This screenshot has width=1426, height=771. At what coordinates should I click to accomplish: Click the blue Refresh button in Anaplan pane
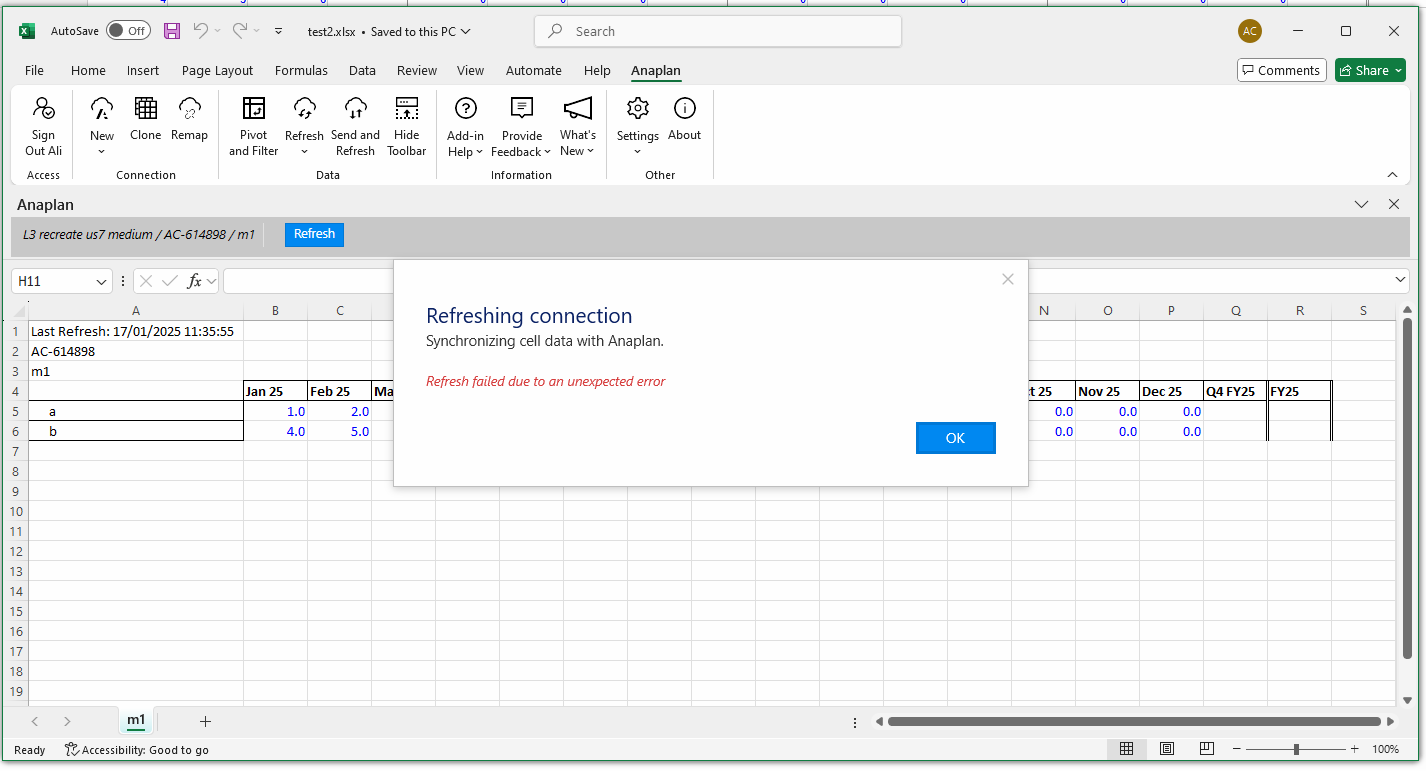314,234
